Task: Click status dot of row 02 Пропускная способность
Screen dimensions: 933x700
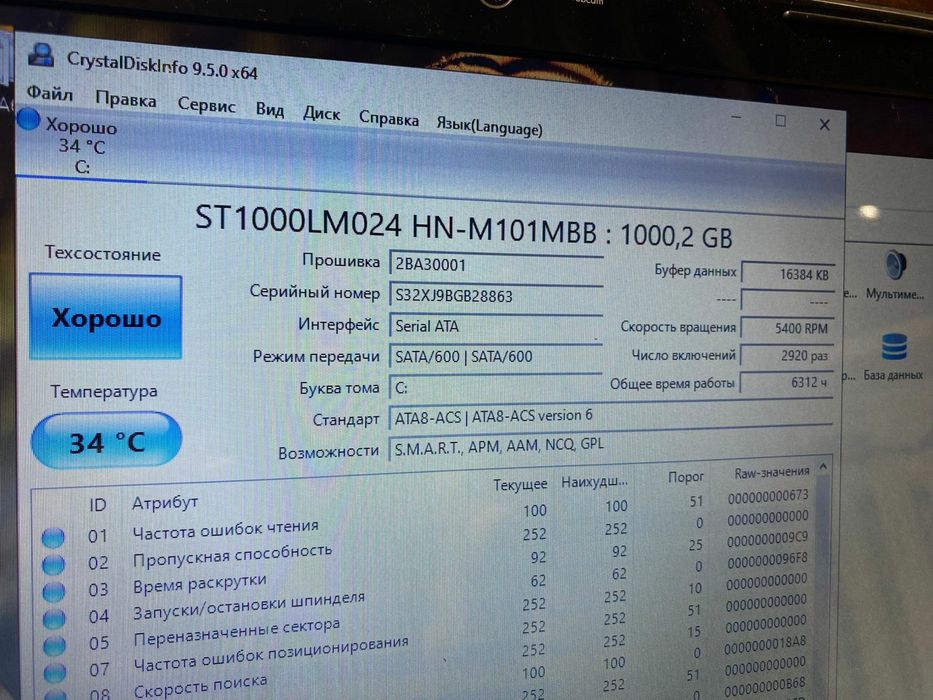Action: pyautogui.click(x=54, y=564)
